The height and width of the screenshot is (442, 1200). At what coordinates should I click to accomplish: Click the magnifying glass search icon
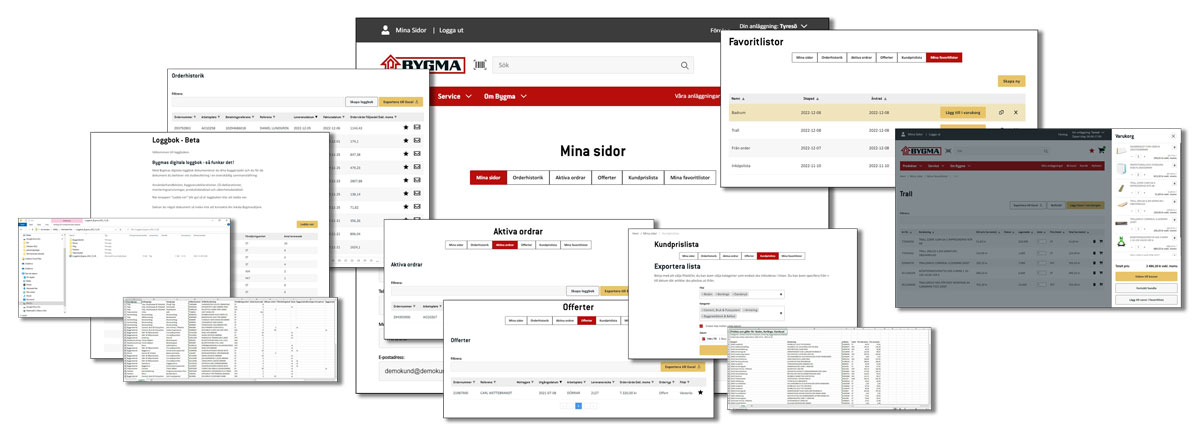[x=686, y=66]
